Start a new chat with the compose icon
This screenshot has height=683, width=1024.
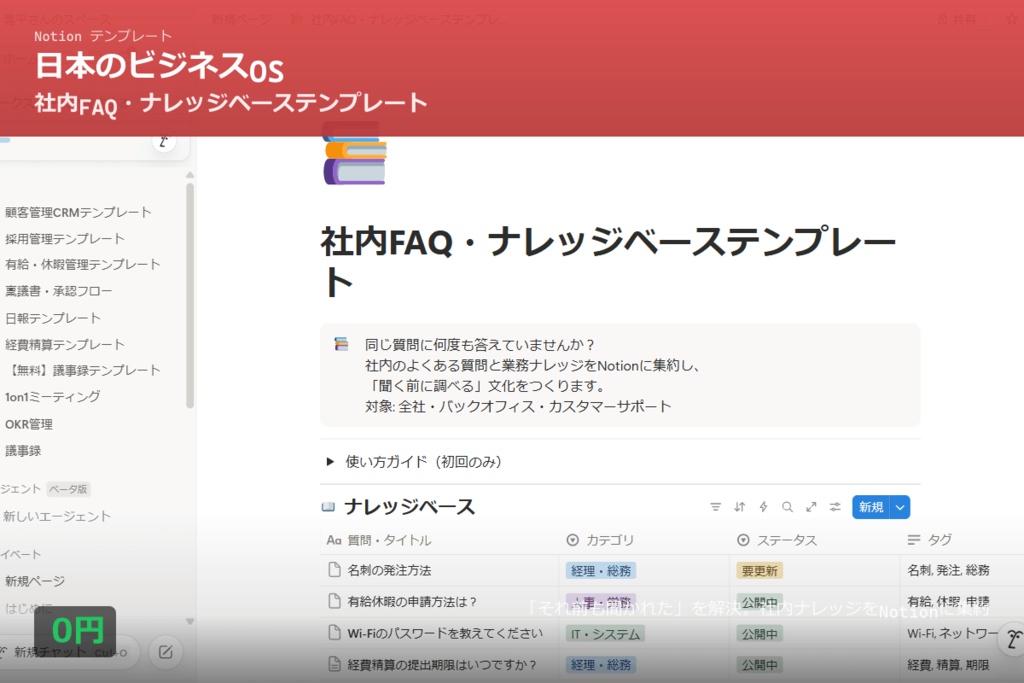click(165, 650)
